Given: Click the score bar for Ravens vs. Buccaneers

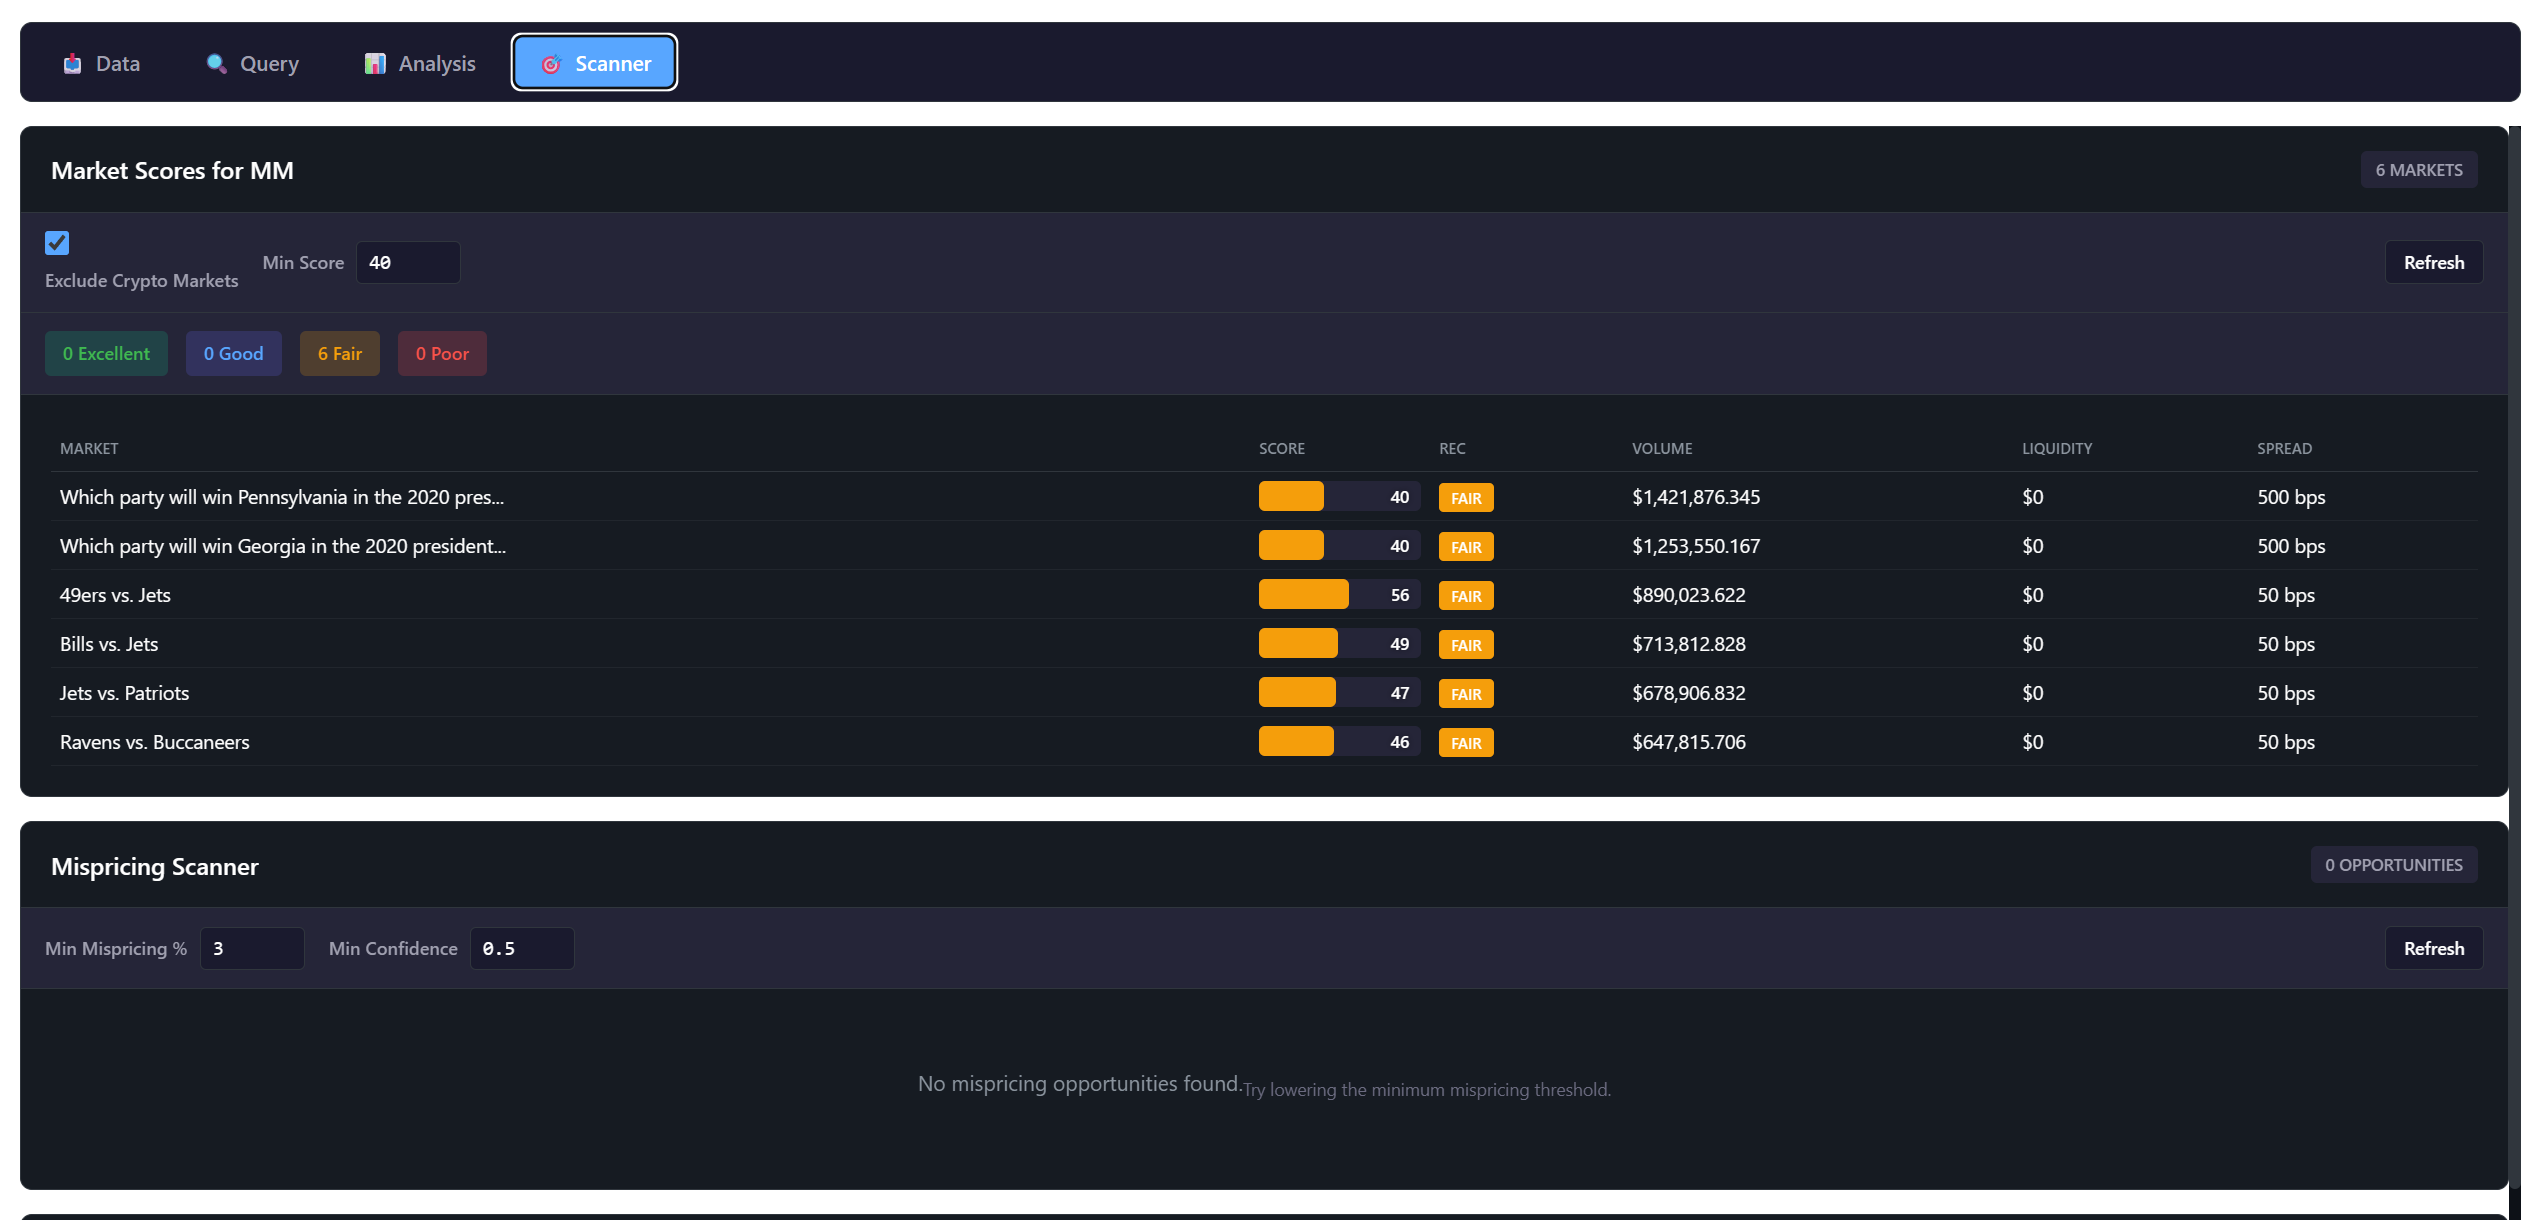Looking at the screenshot, I should pos(1339,742).
